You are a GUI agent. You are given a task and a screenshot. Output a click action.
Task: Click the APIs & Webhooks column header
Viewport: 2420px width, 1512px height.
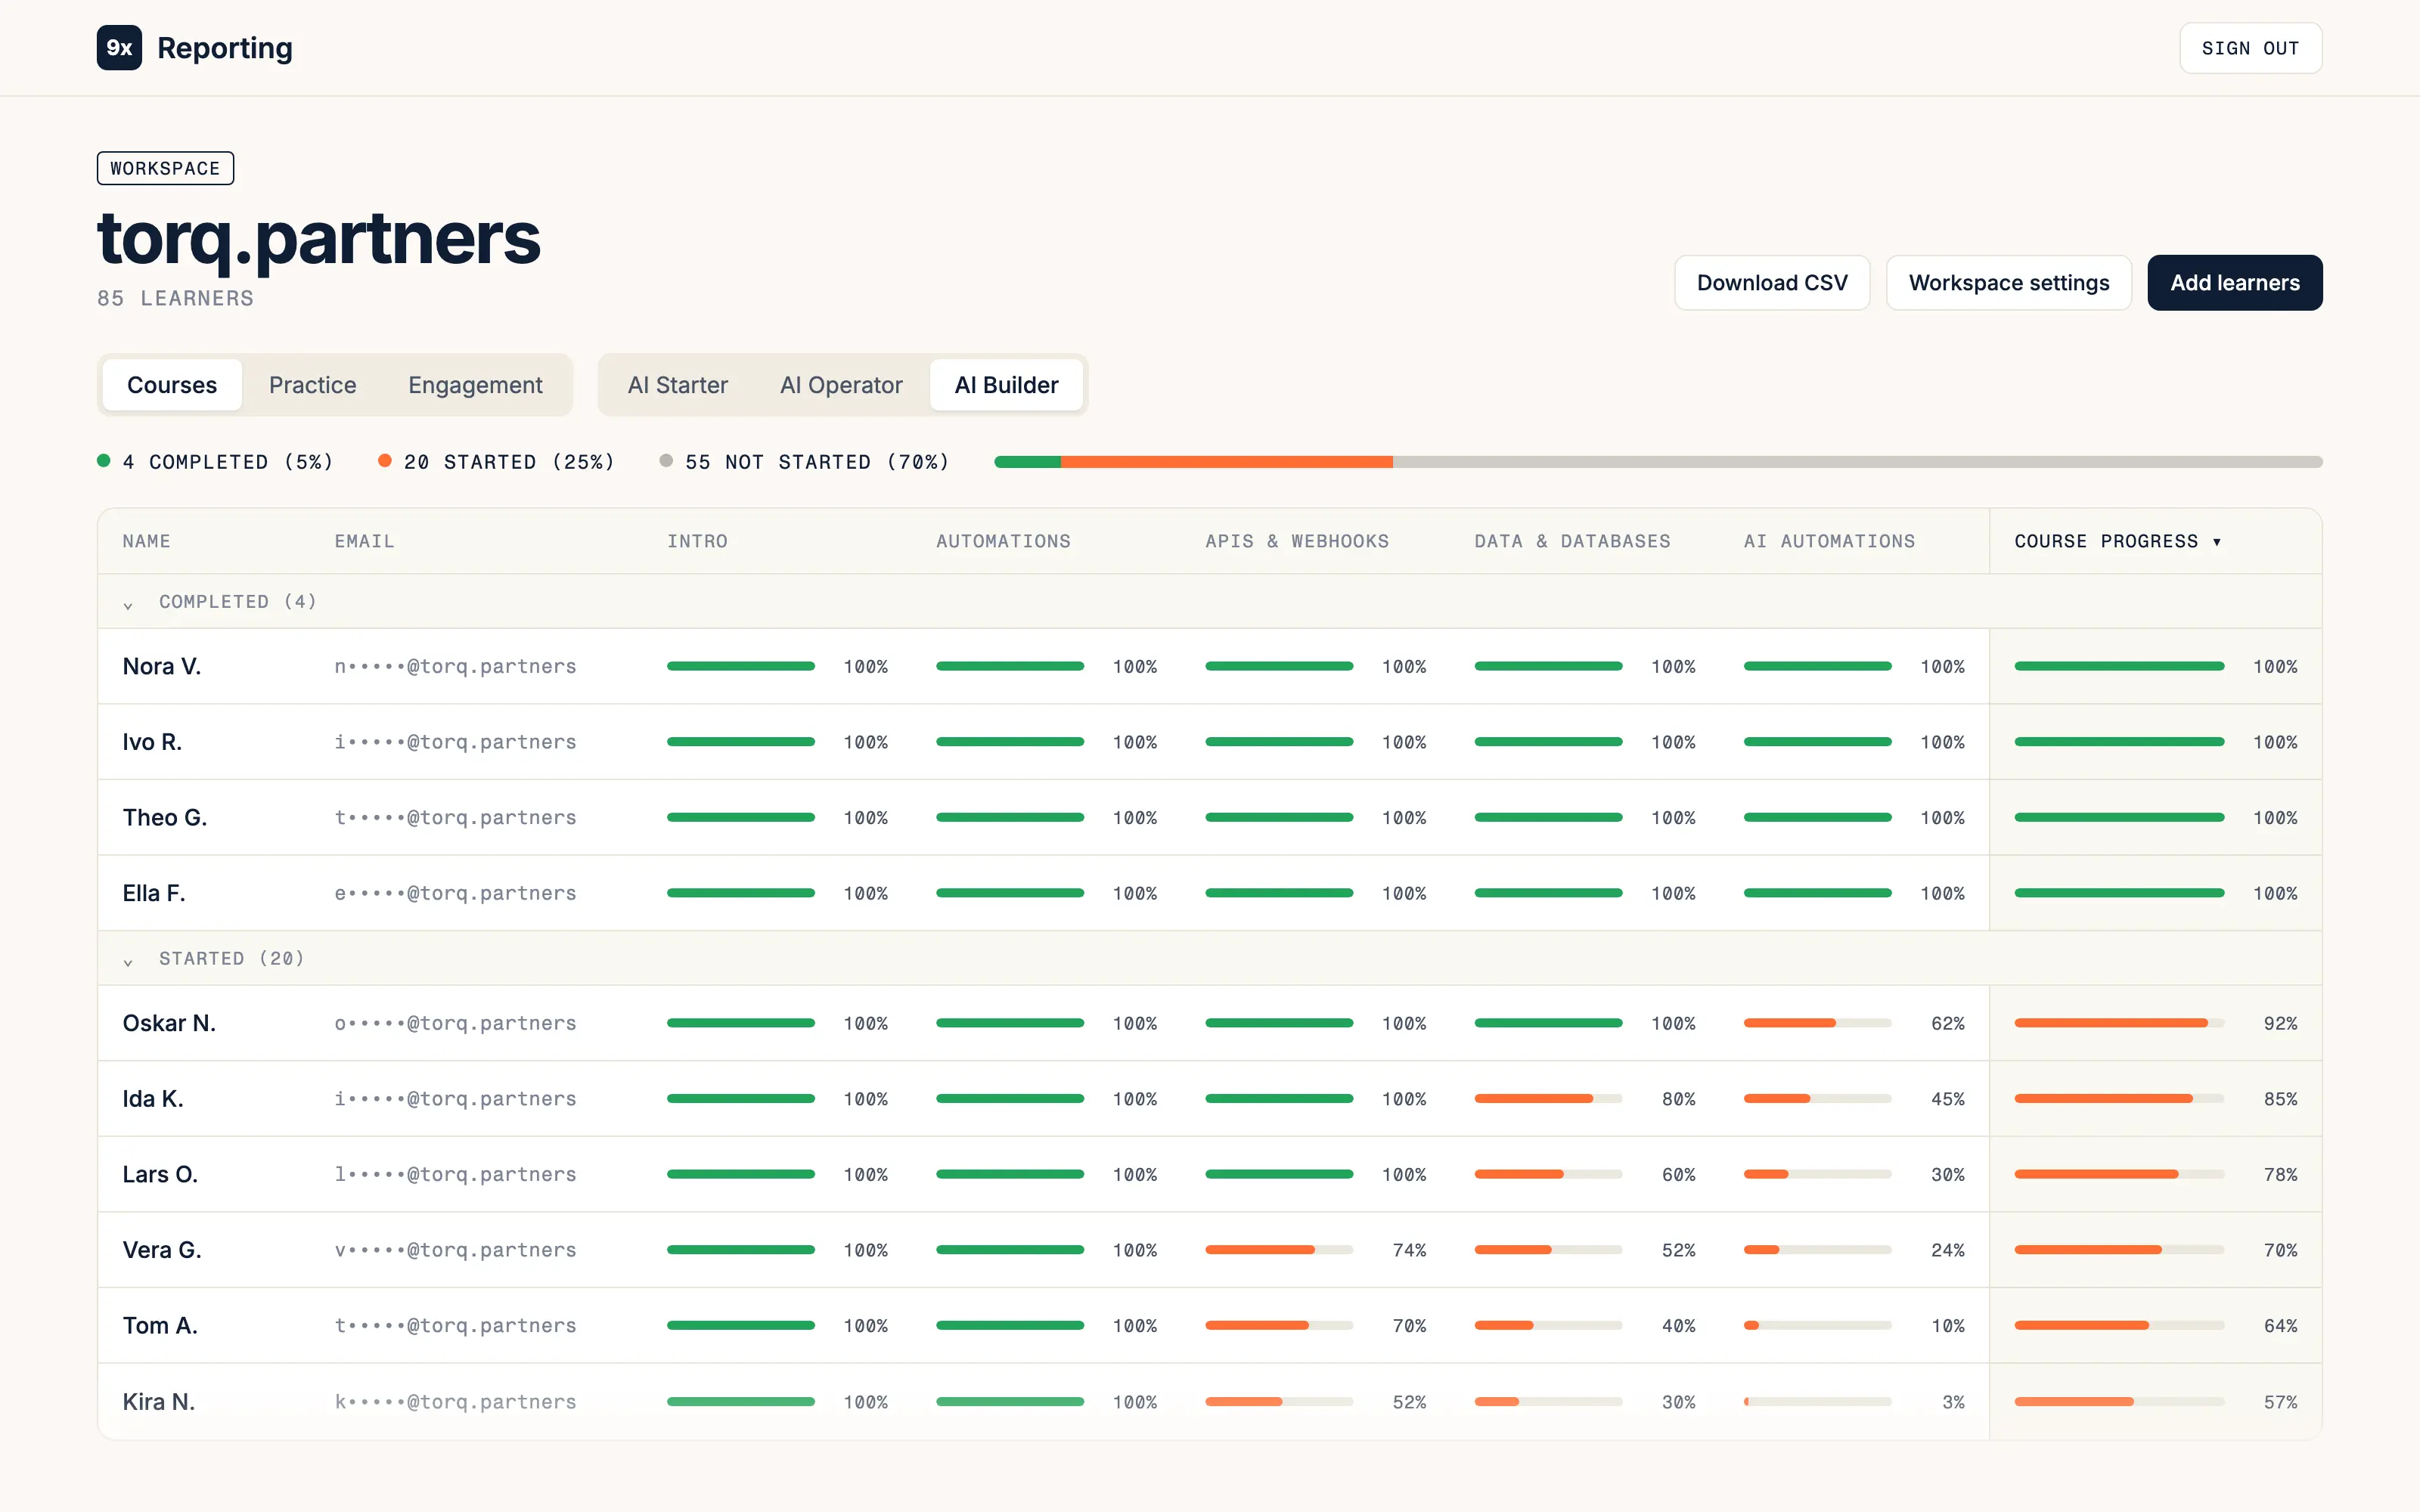click(1297, 541)
